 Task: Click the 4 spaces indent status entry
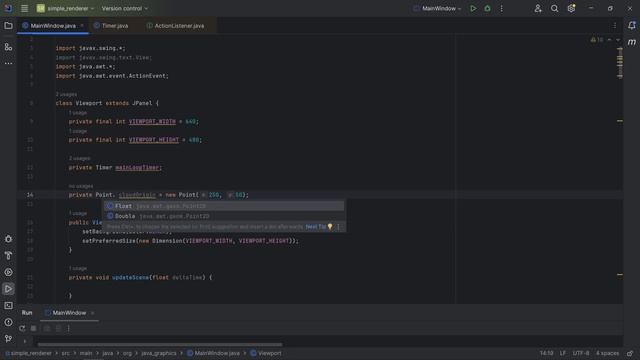(607, 353)
